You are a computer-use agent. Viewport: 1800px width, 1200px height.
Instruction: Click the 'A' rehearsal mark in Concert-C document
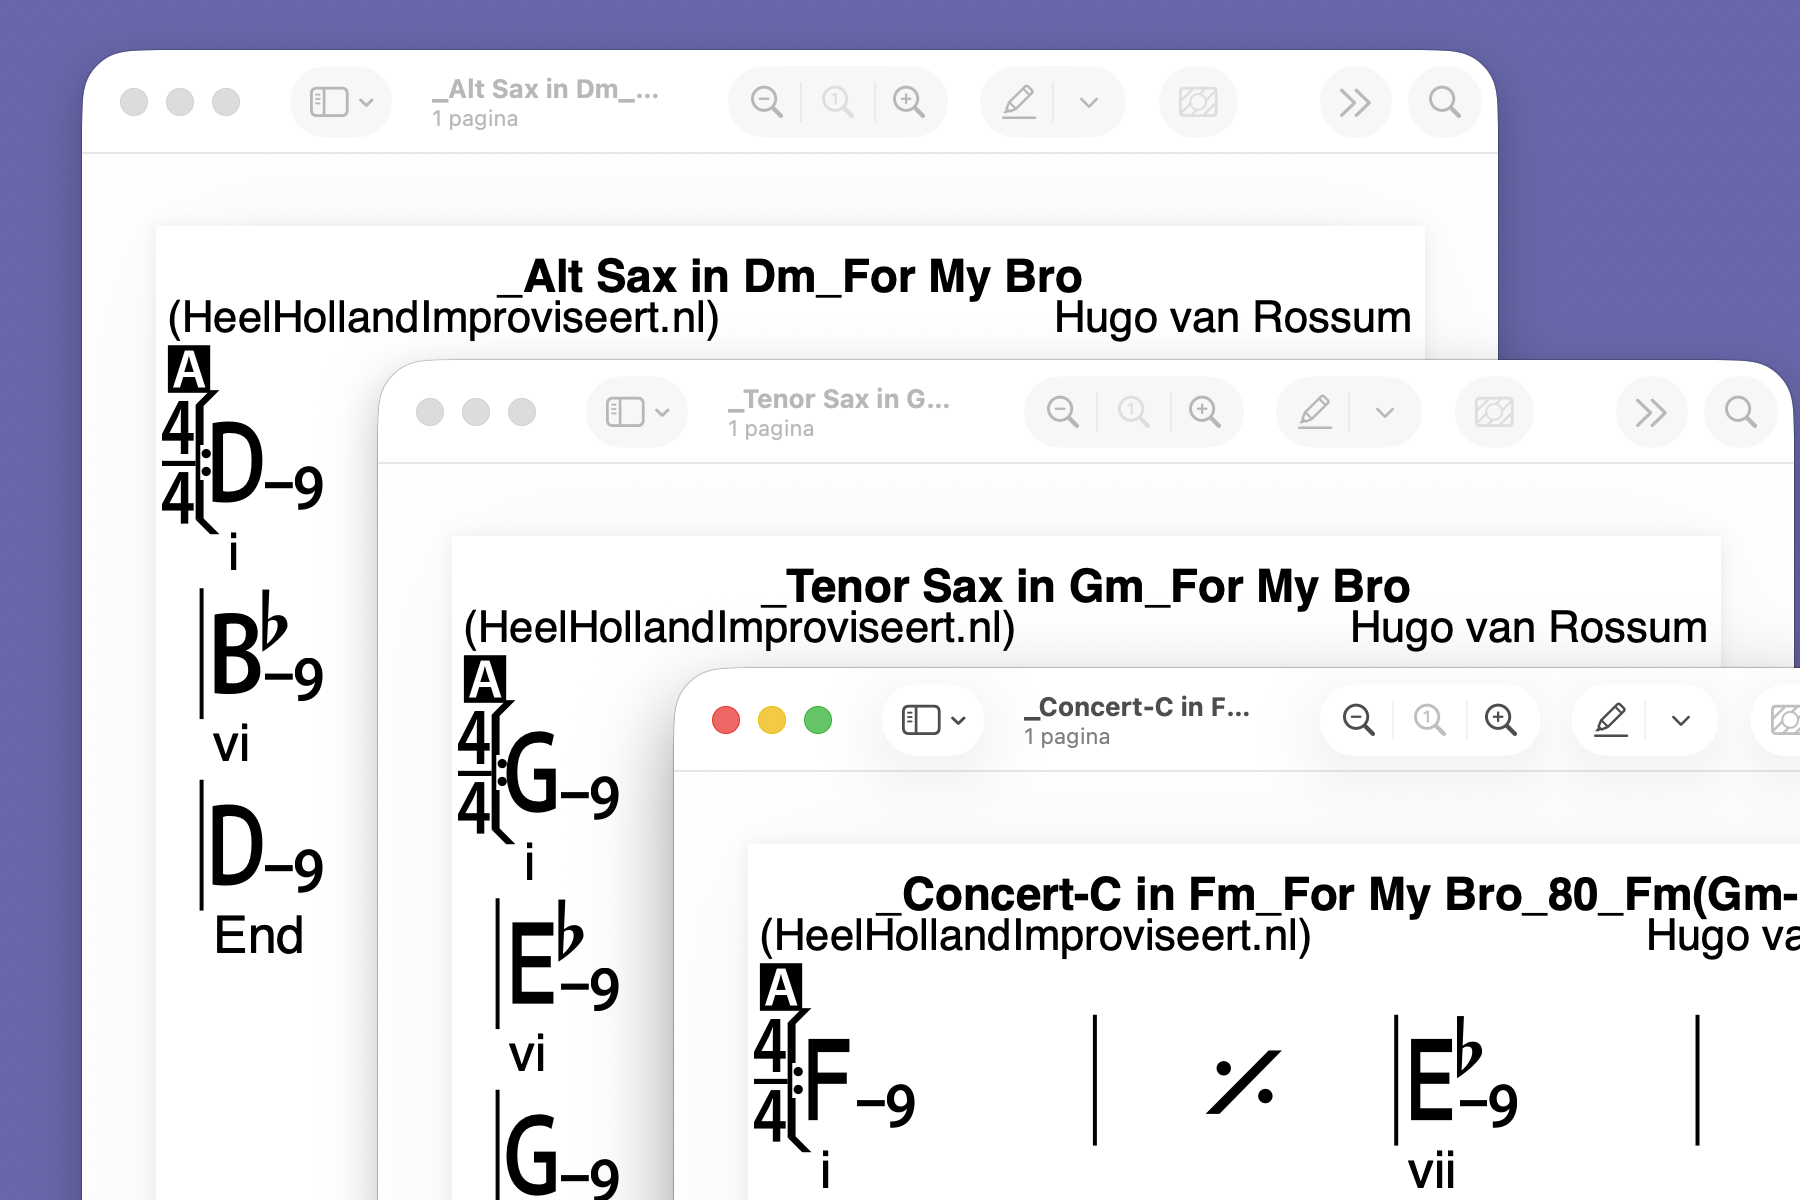pyautogui.click(x=781, y=988)
